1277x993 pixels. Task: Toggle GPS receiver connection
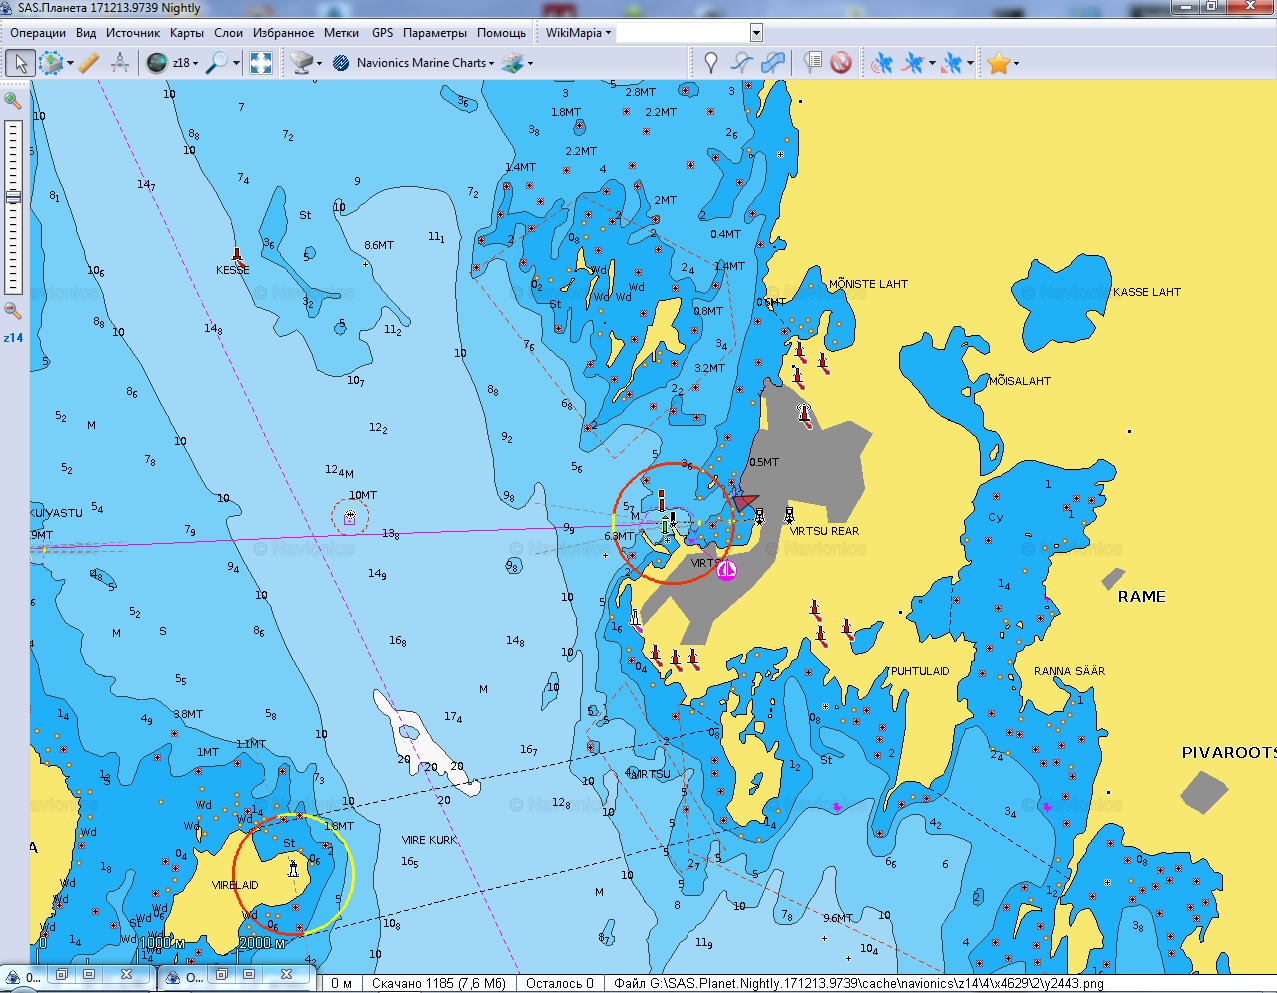(881, 63)
